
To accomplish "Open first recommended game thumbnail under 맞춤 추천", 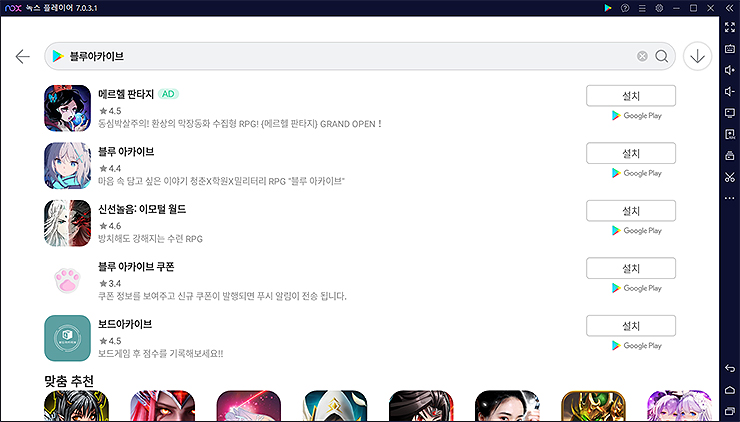I will point(76,406).
